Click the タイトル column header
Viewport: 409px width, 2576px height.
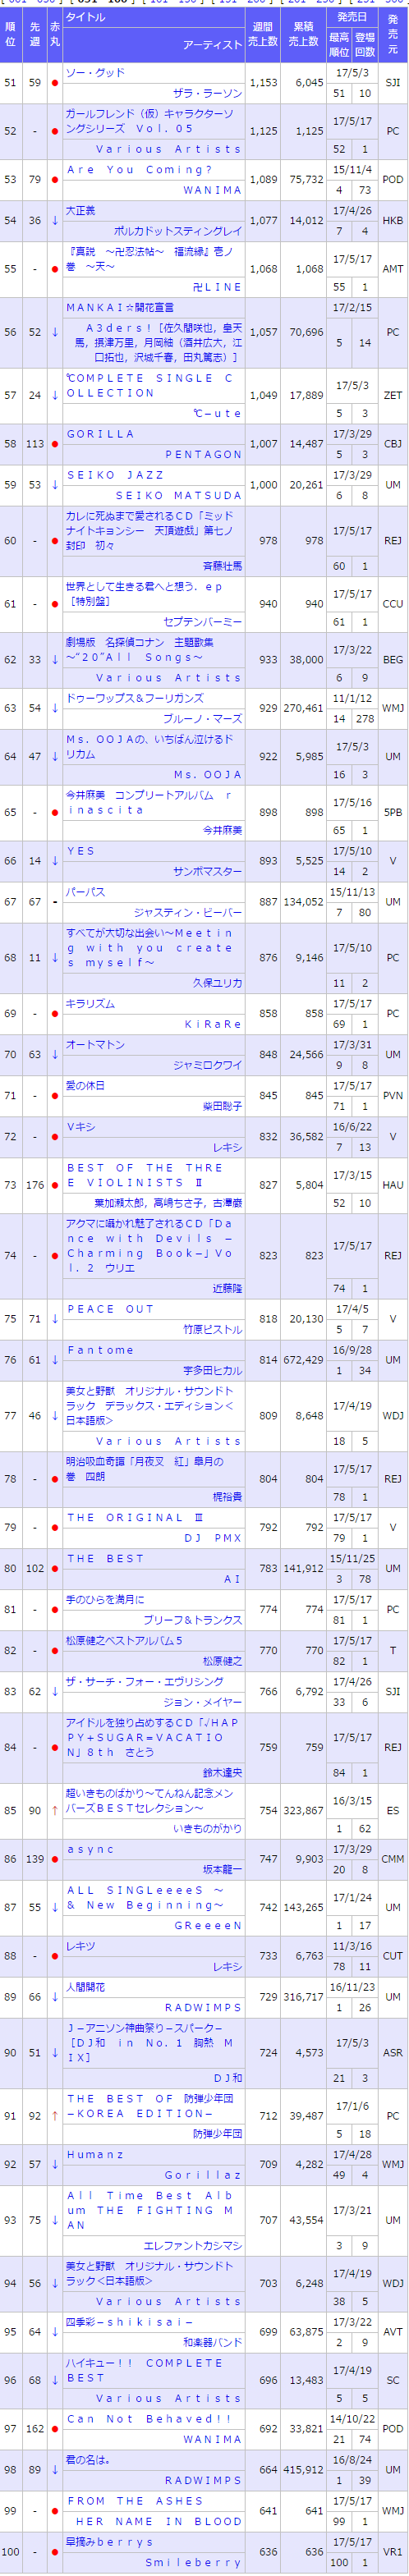[x=85, y=17]
